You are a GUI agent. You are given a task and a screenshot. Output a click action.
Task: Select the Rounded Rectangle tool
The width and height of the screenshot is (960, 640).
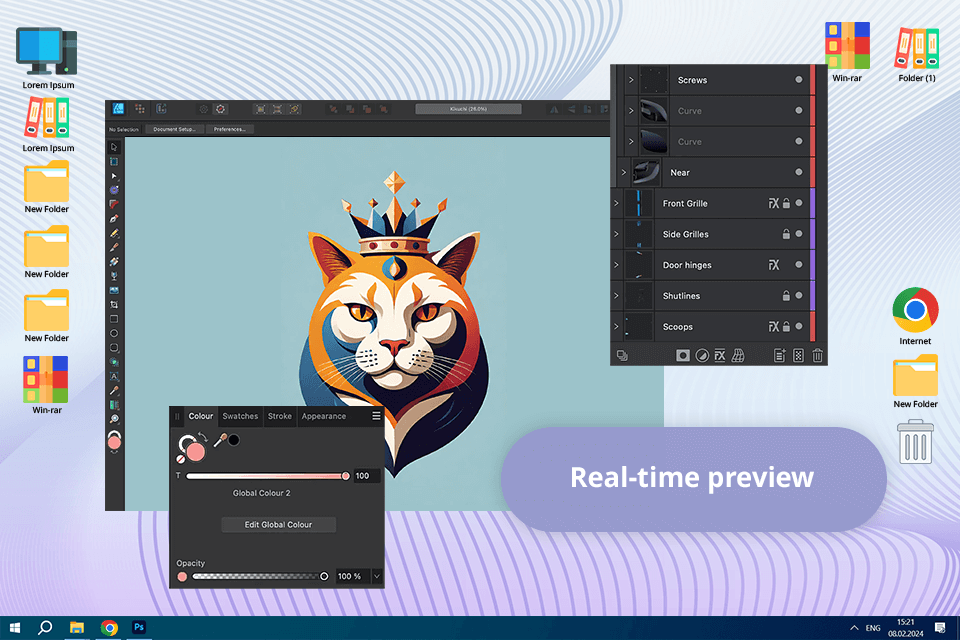[114, 347]
